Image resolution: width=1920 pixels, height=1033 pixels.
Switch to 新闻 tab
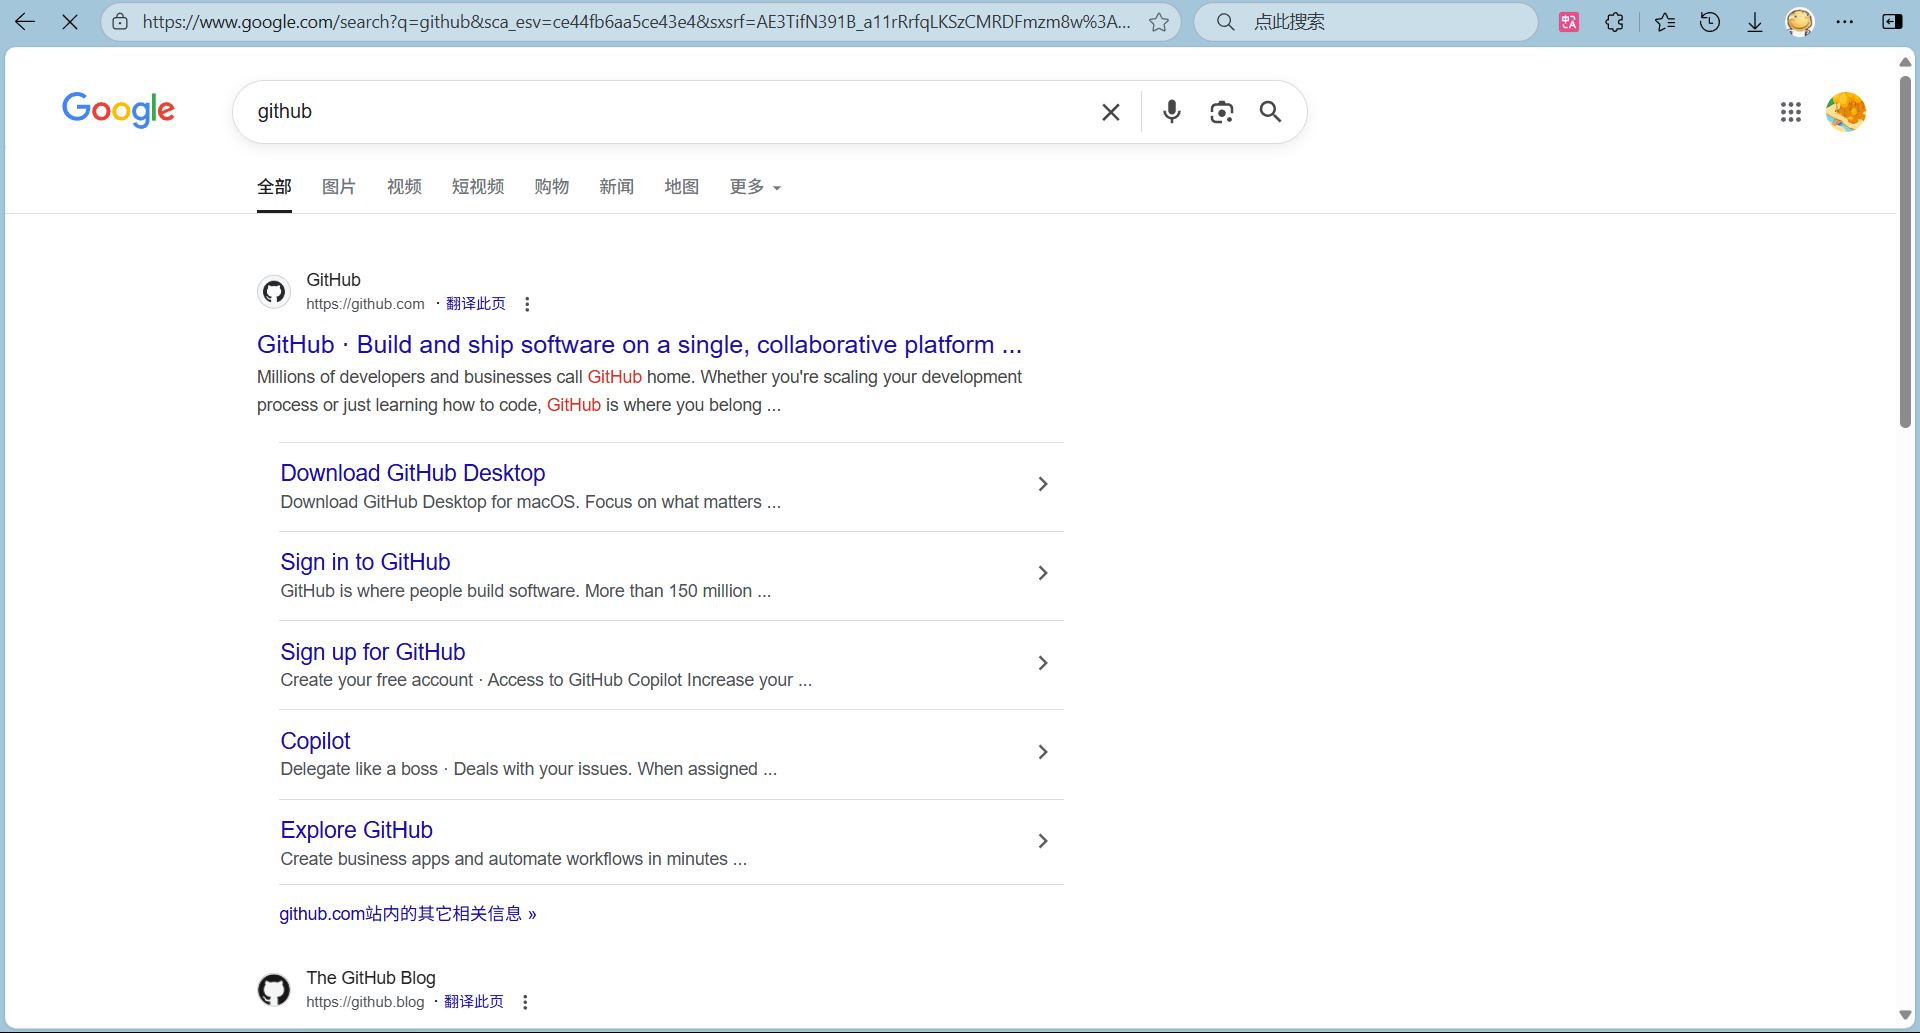point(617,187)
